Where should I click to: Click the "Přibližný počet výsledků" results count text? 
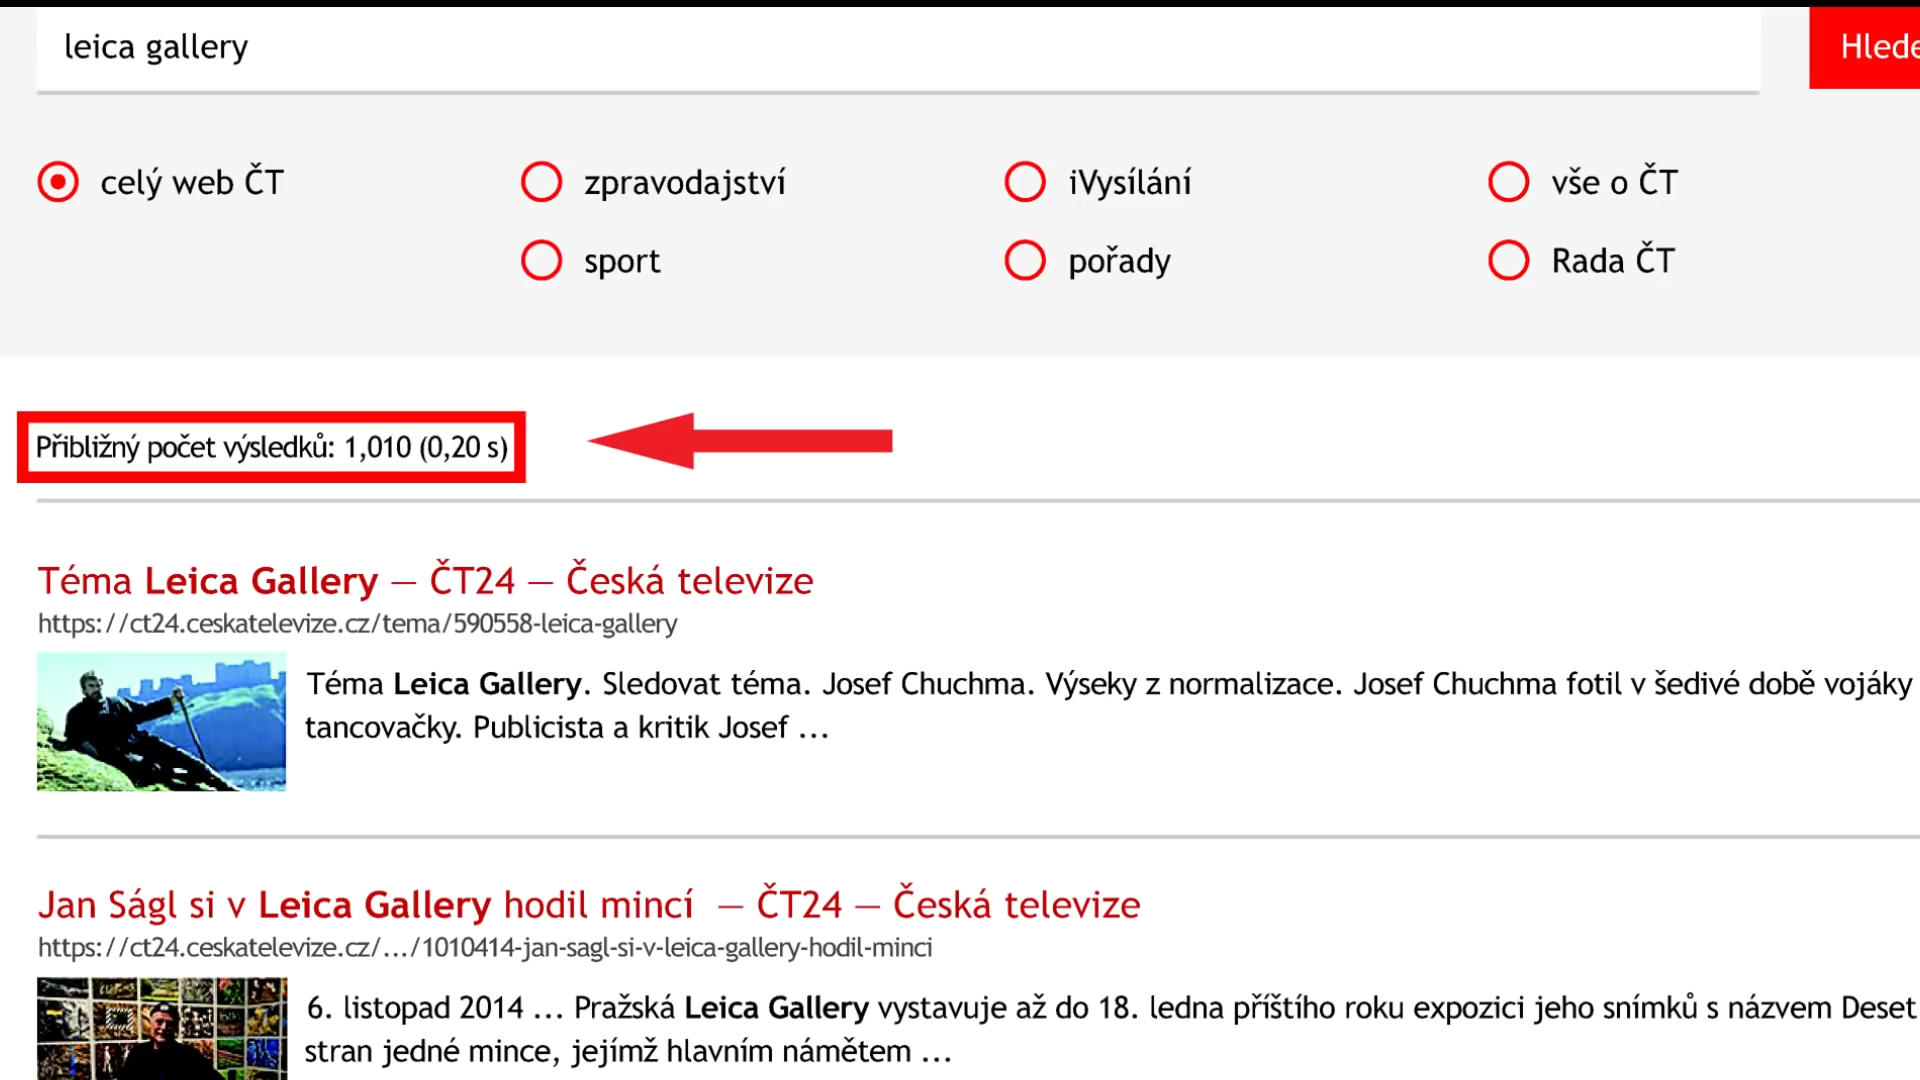click(x=272, y=447)
